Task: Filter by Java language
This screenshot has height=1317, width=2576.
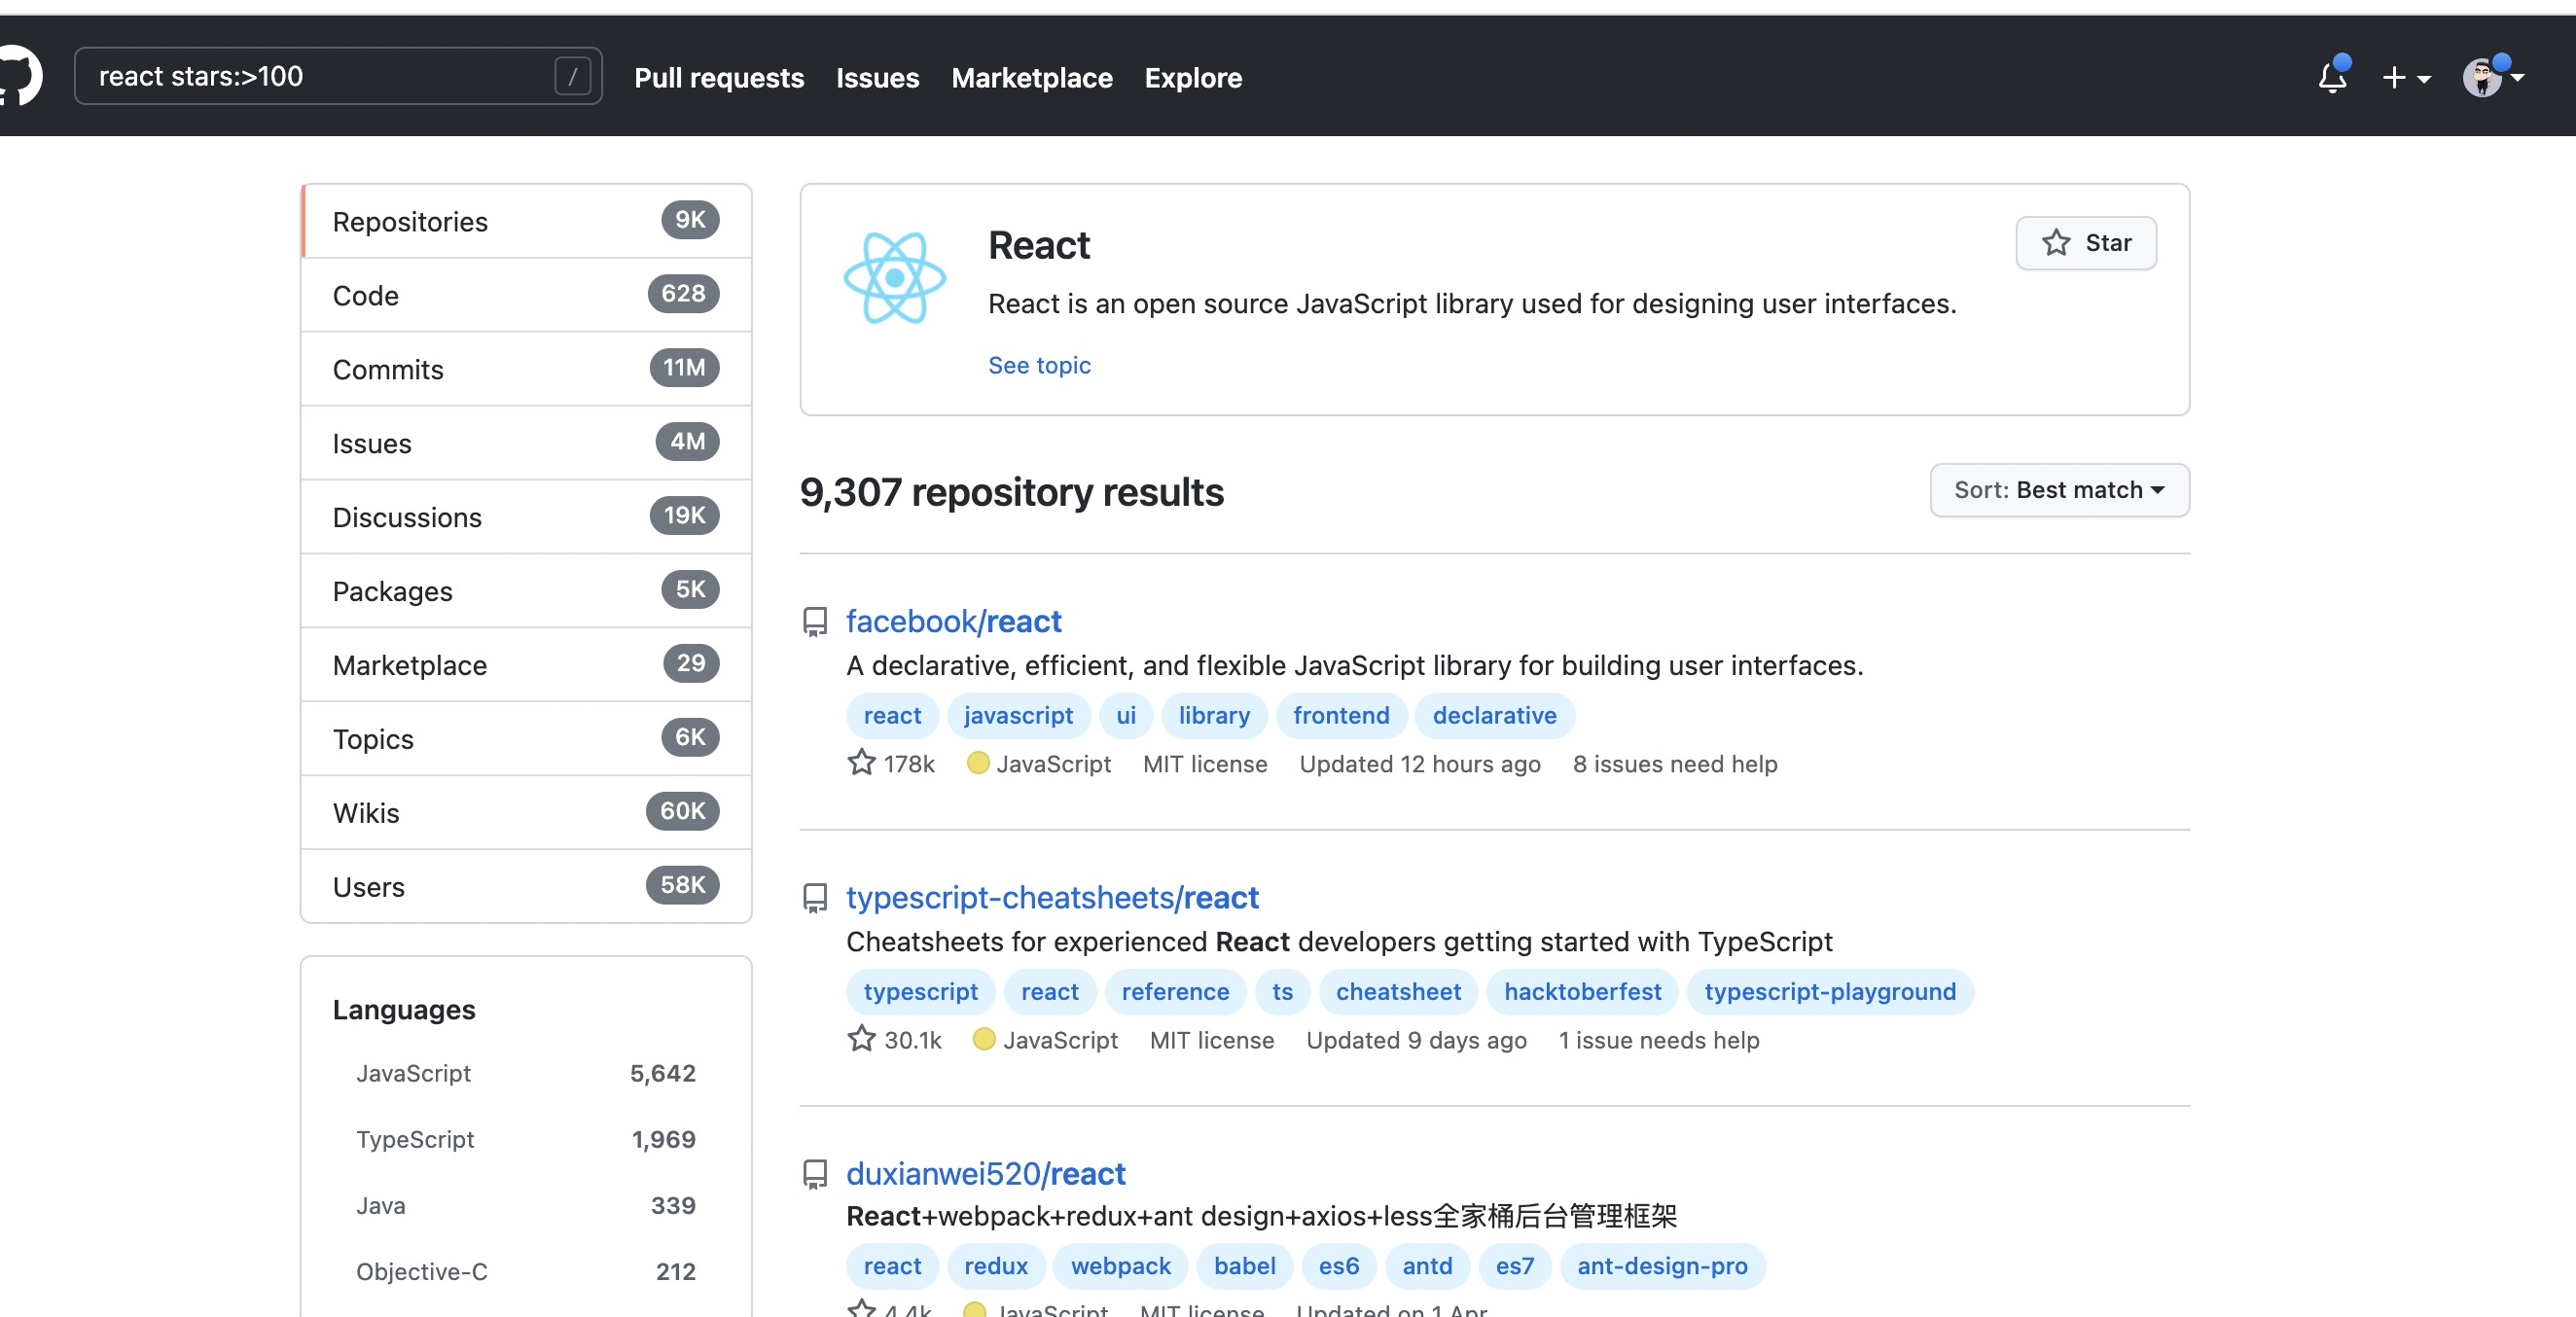Action: tap(526, 1205)
